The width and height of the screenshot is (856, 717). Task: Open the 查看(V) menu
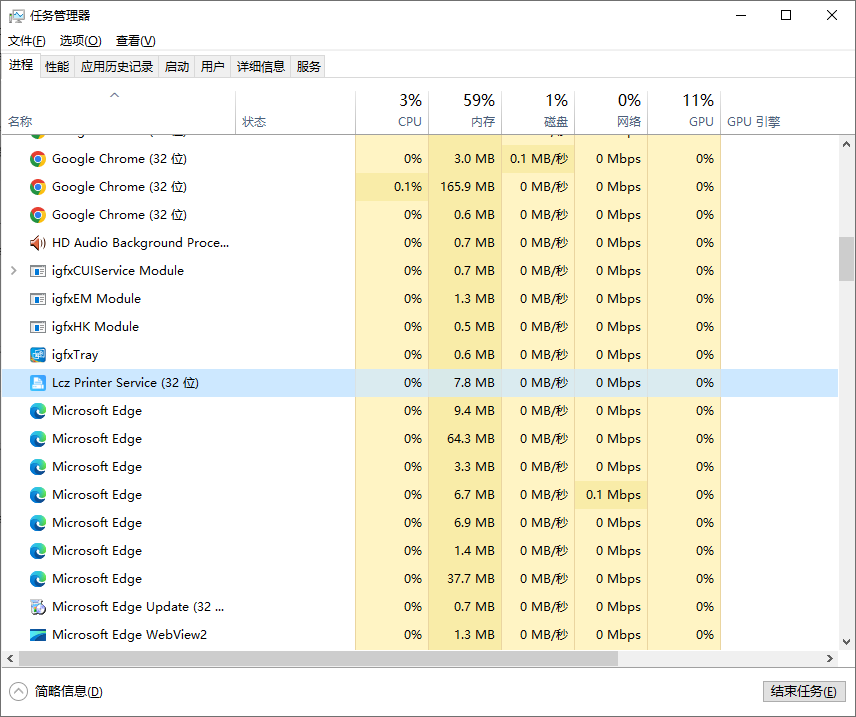(135, 41)
